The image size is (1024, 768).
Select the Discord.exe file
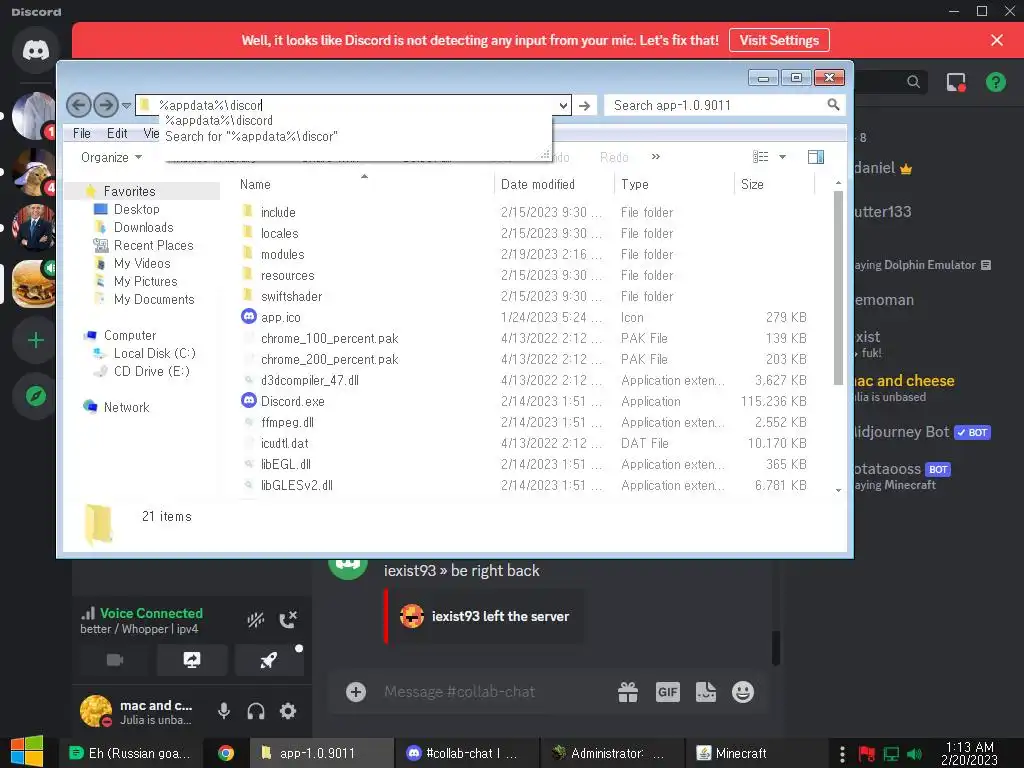[293, 402]
